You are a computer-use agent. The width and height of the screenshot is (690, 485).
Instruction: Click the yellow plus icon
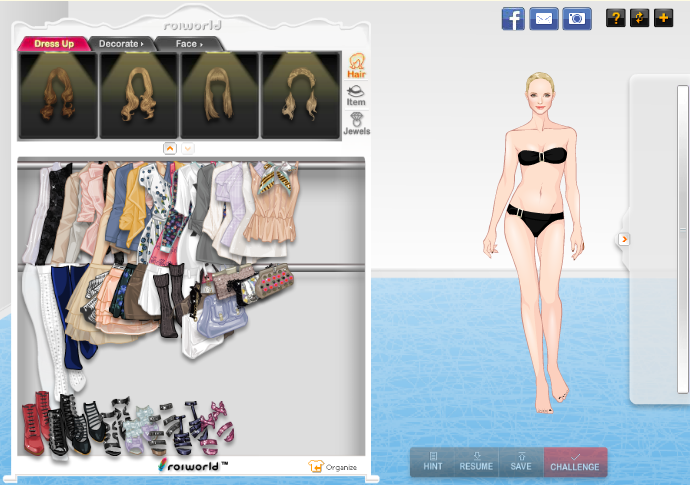(663, 18)
